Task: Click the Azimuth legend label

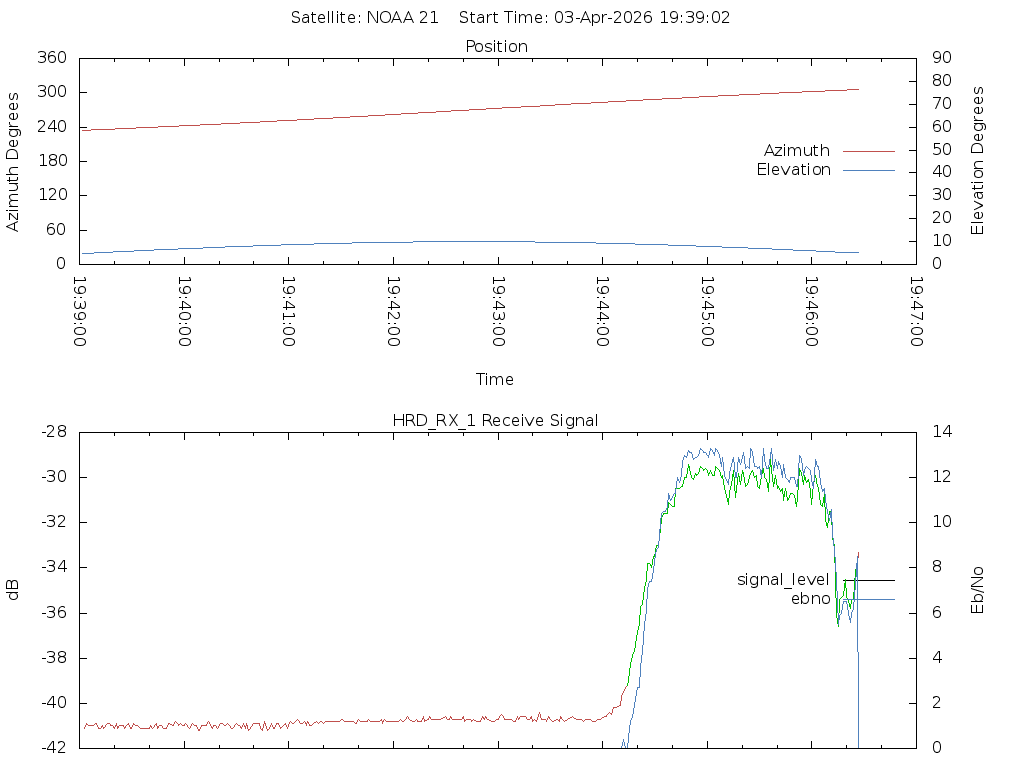Action: 796,151
